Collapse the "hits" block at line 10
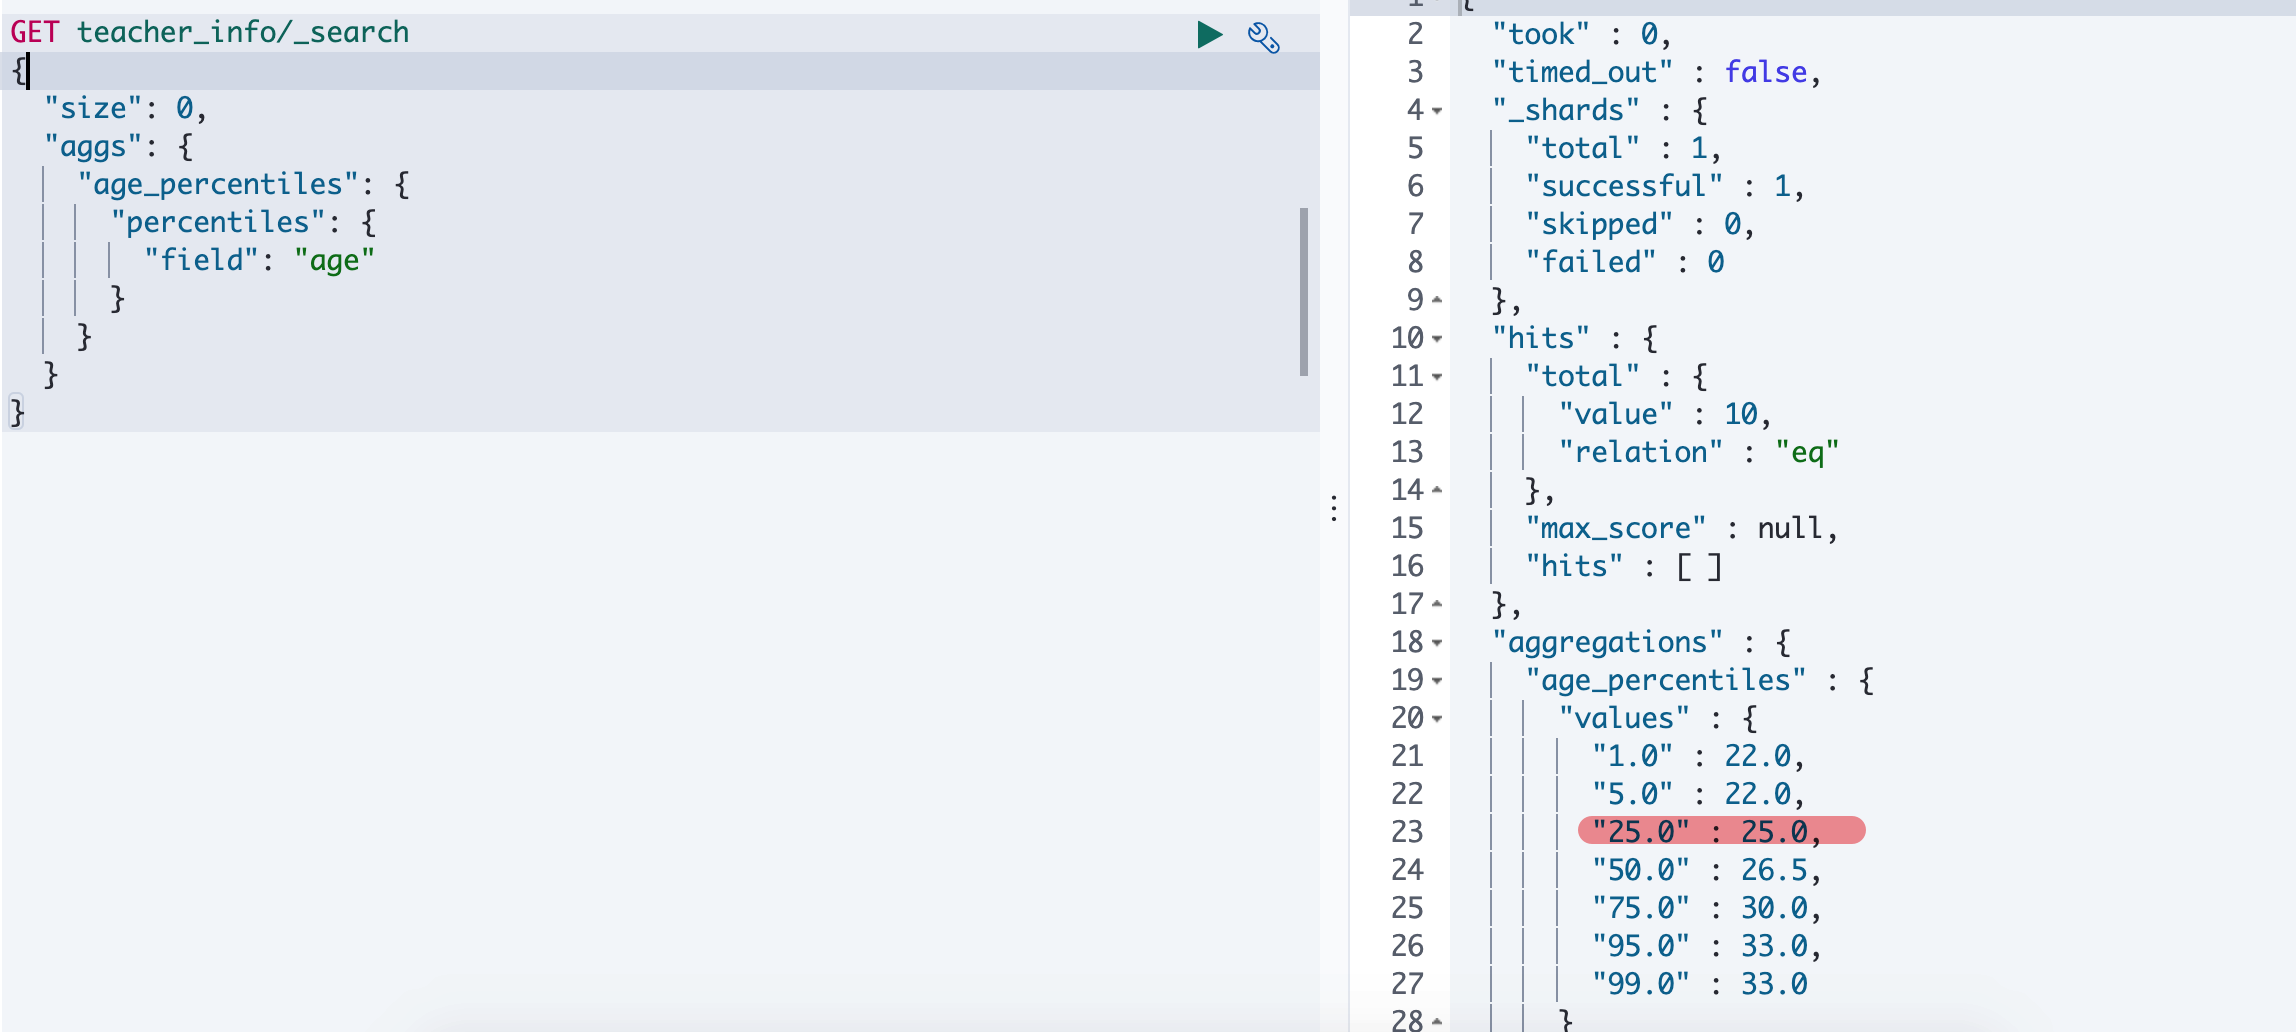 [1437, 339]
